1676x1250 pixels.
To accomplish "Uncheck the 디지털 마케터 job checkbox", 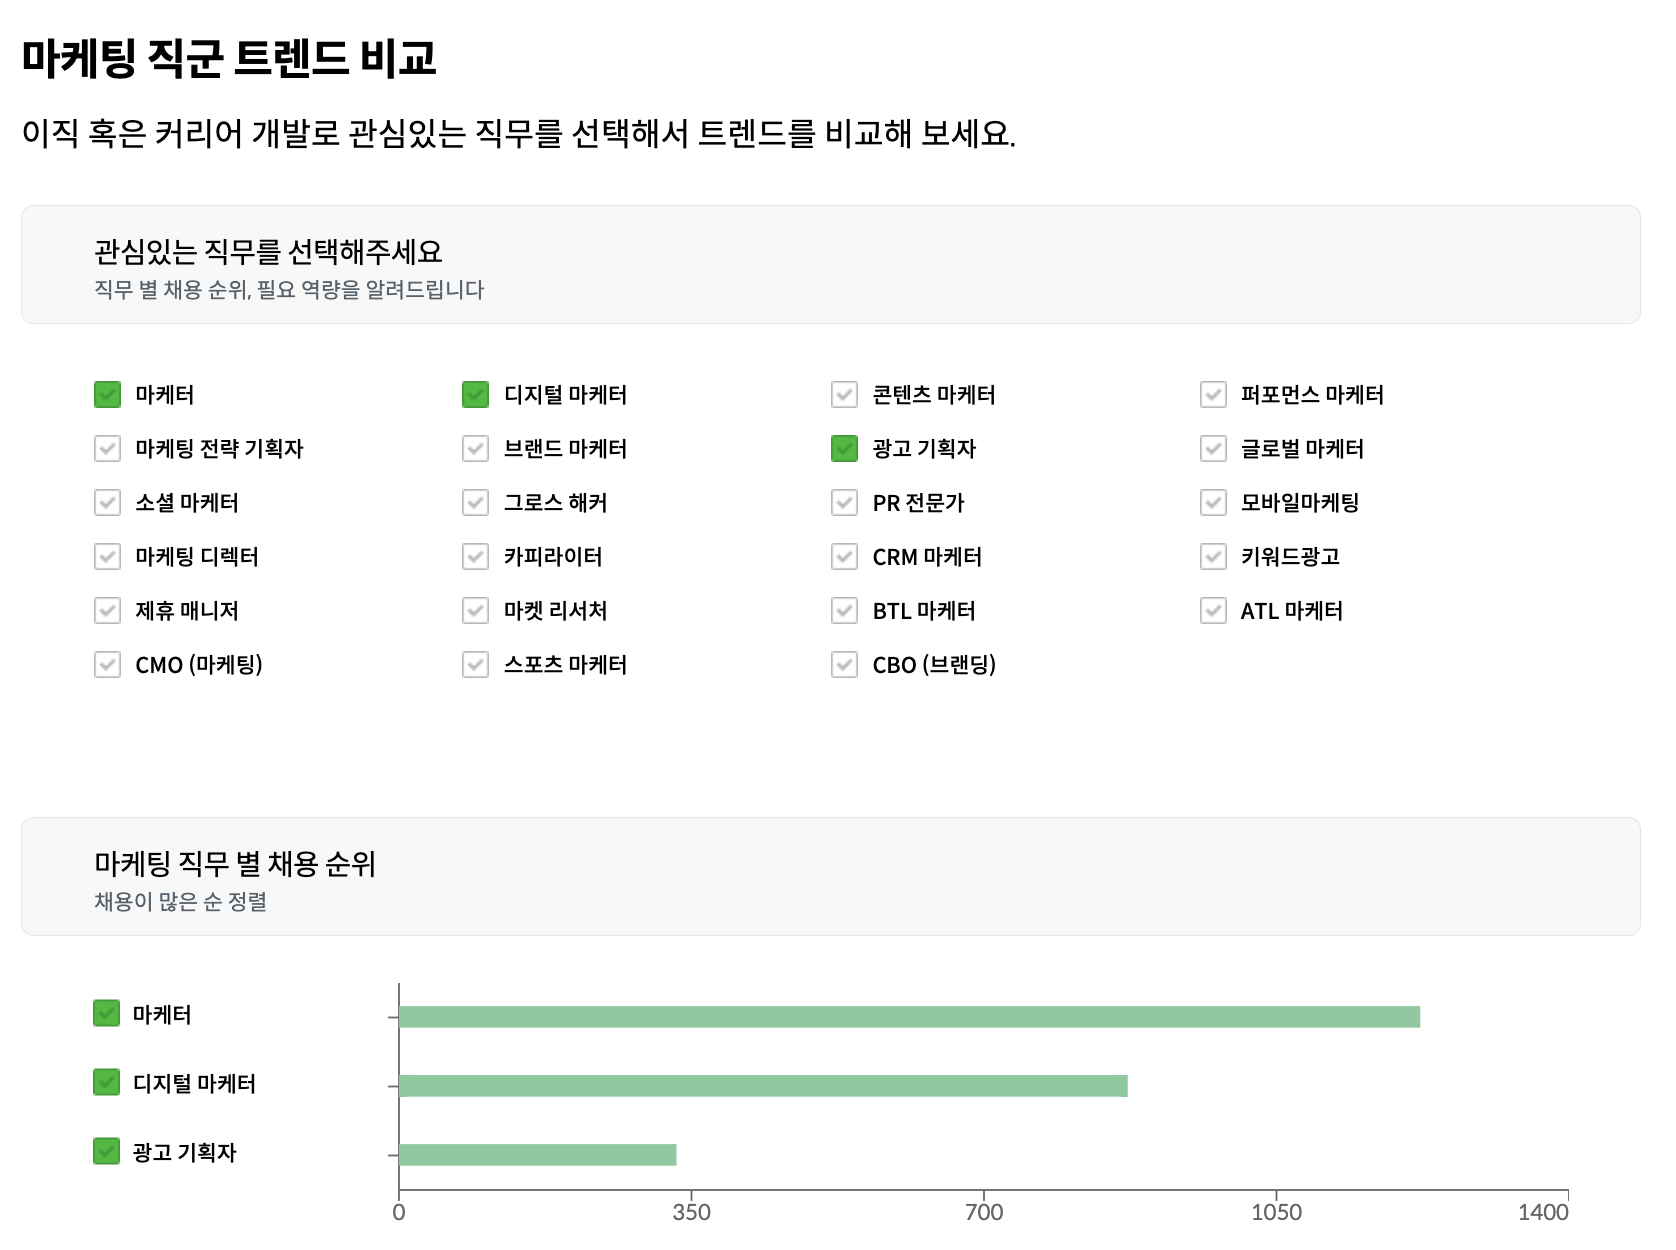I will coord(475,395).
